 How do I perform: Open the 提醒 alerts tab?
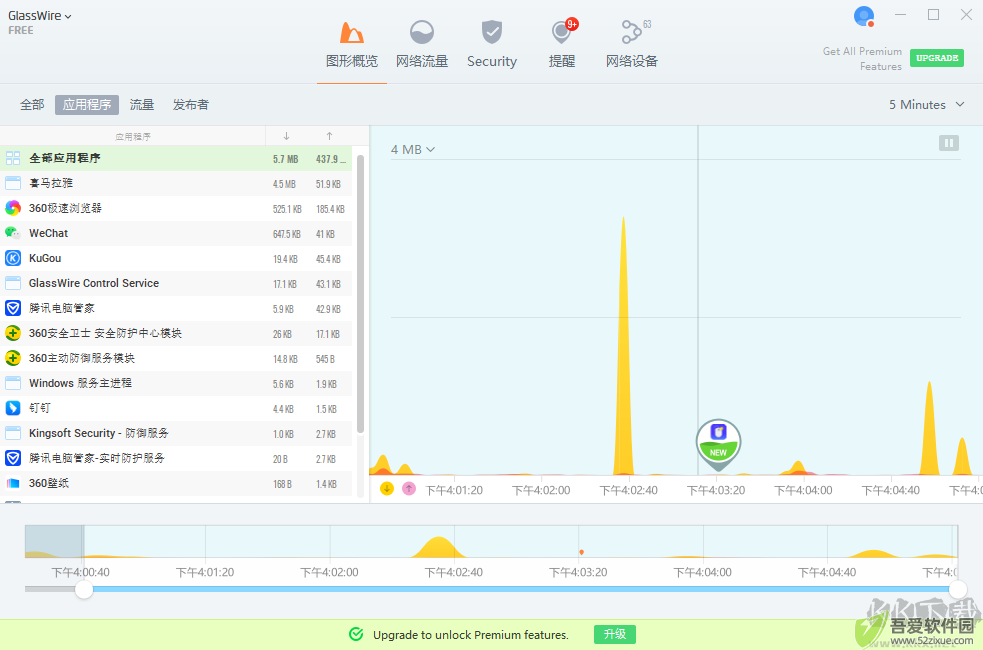point(562,45)
